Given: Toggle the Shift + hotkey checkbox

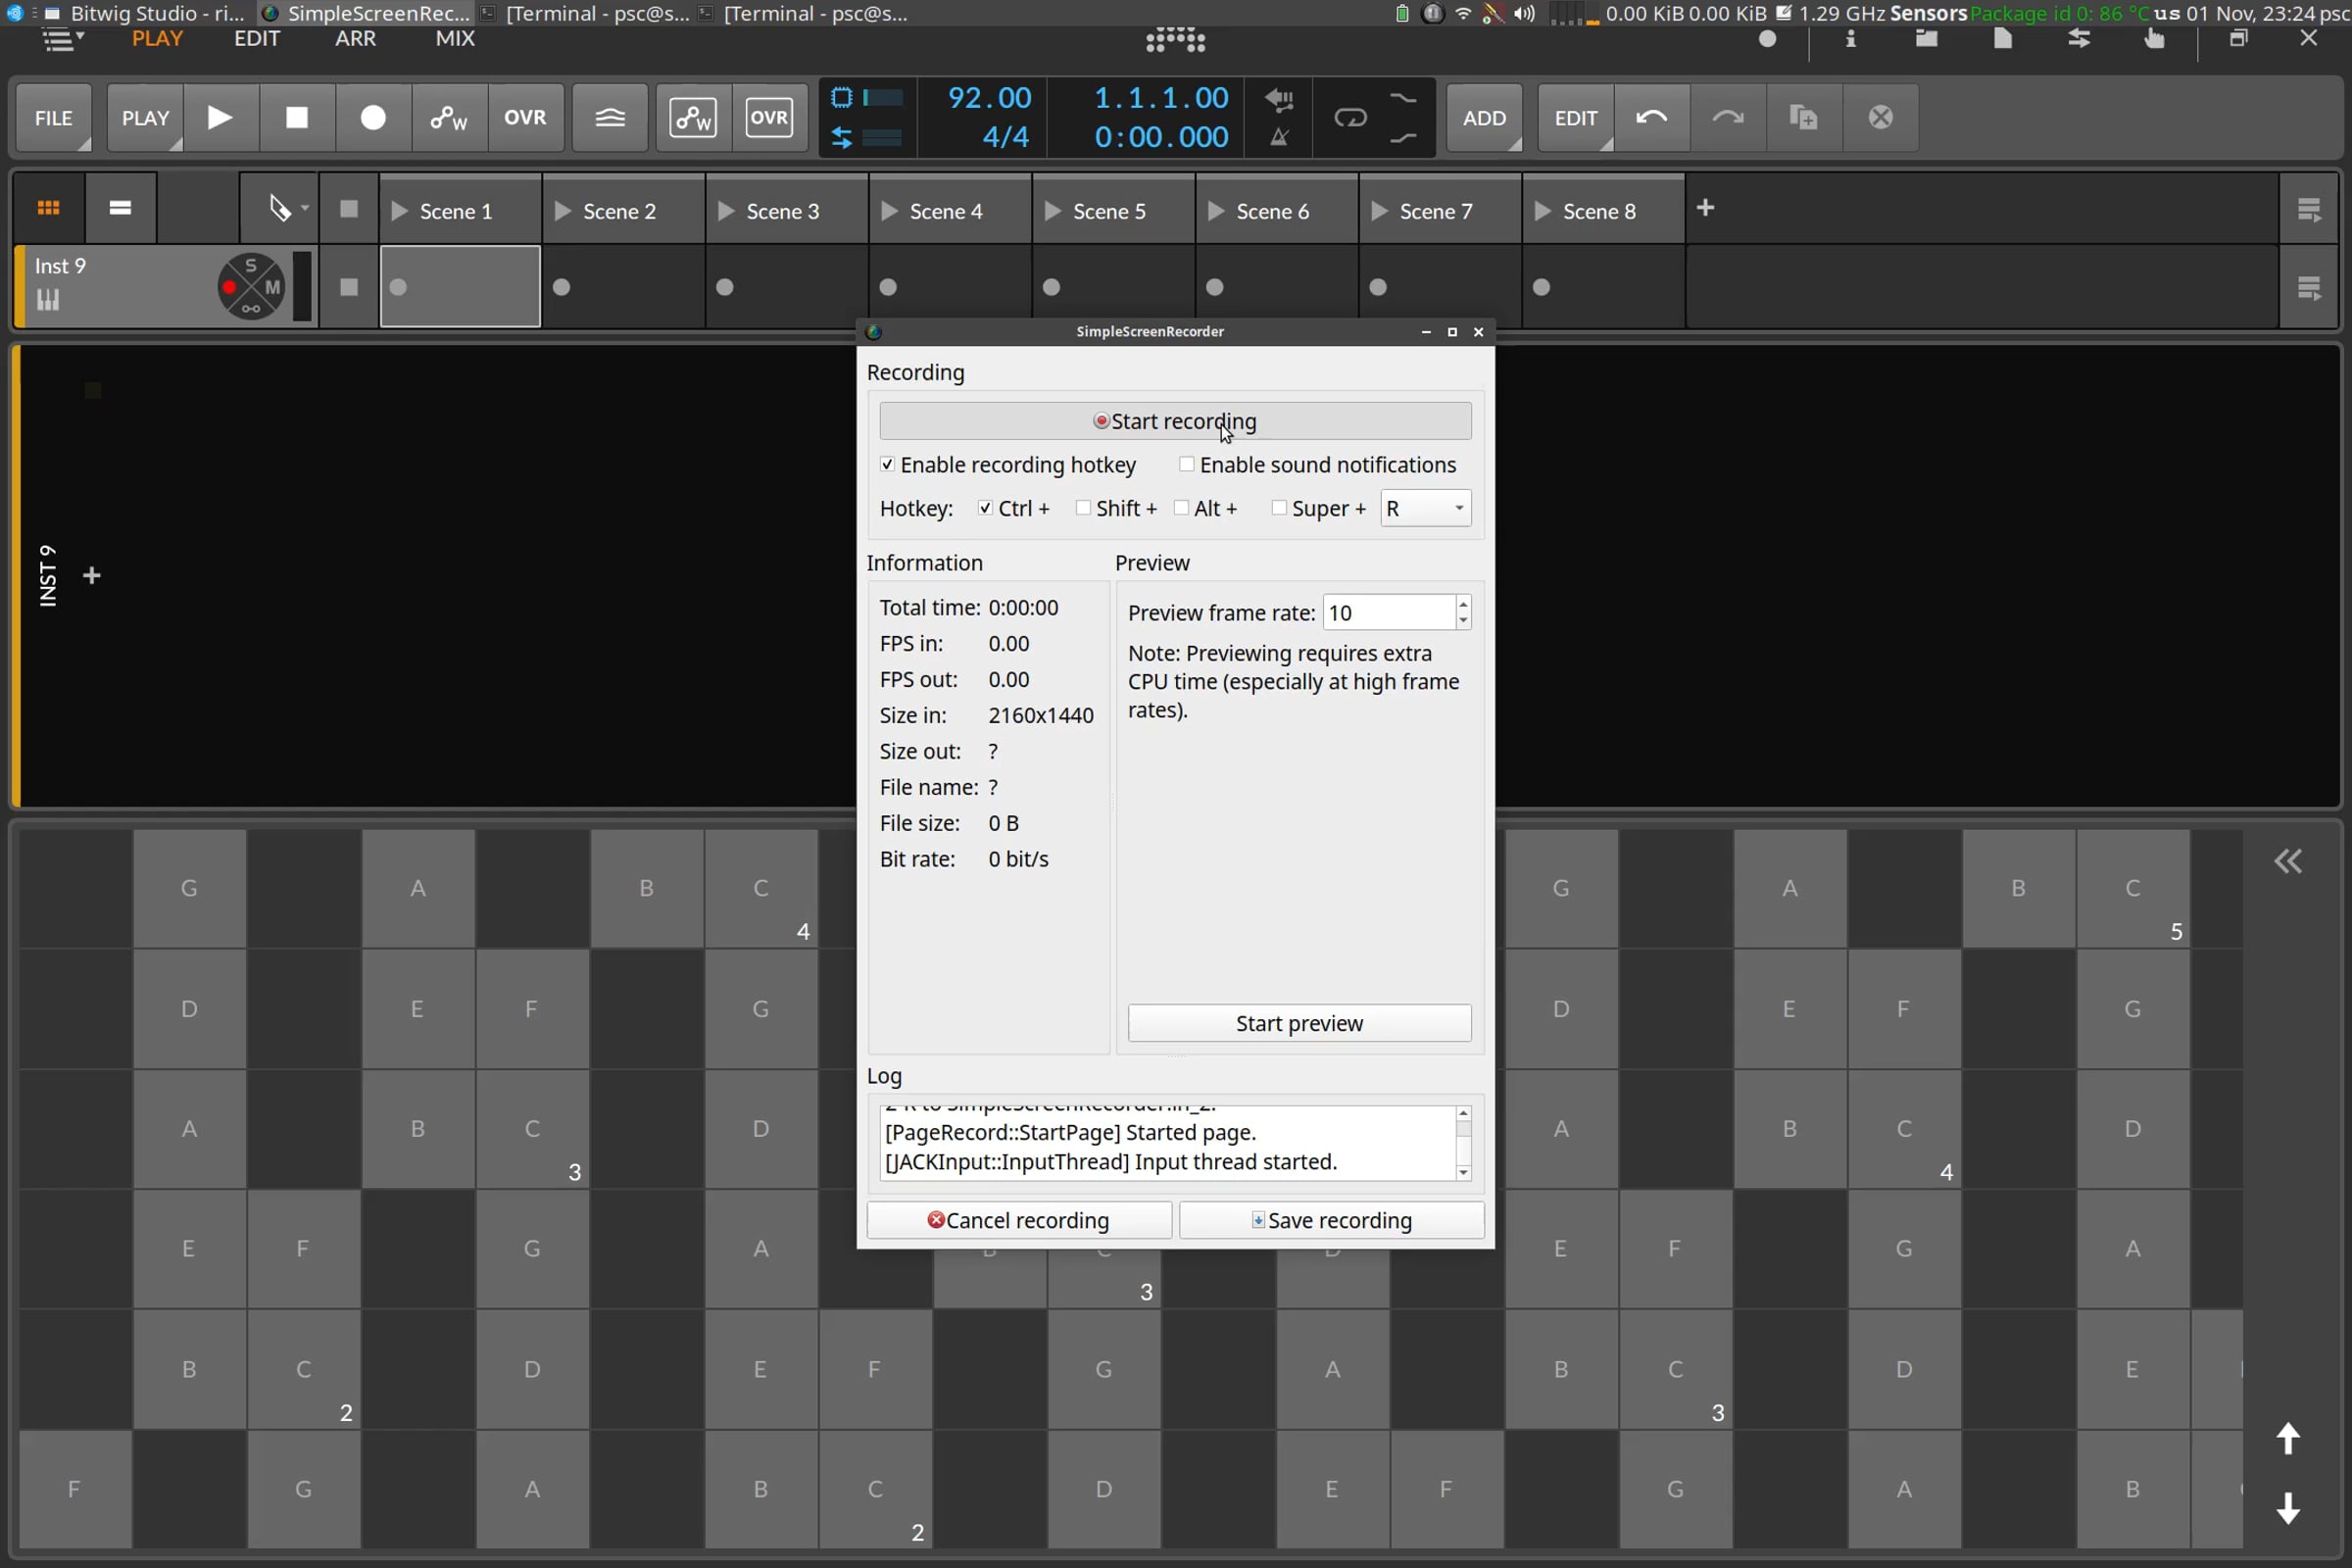Looking at the screenshot, I should click(1083, 508).
